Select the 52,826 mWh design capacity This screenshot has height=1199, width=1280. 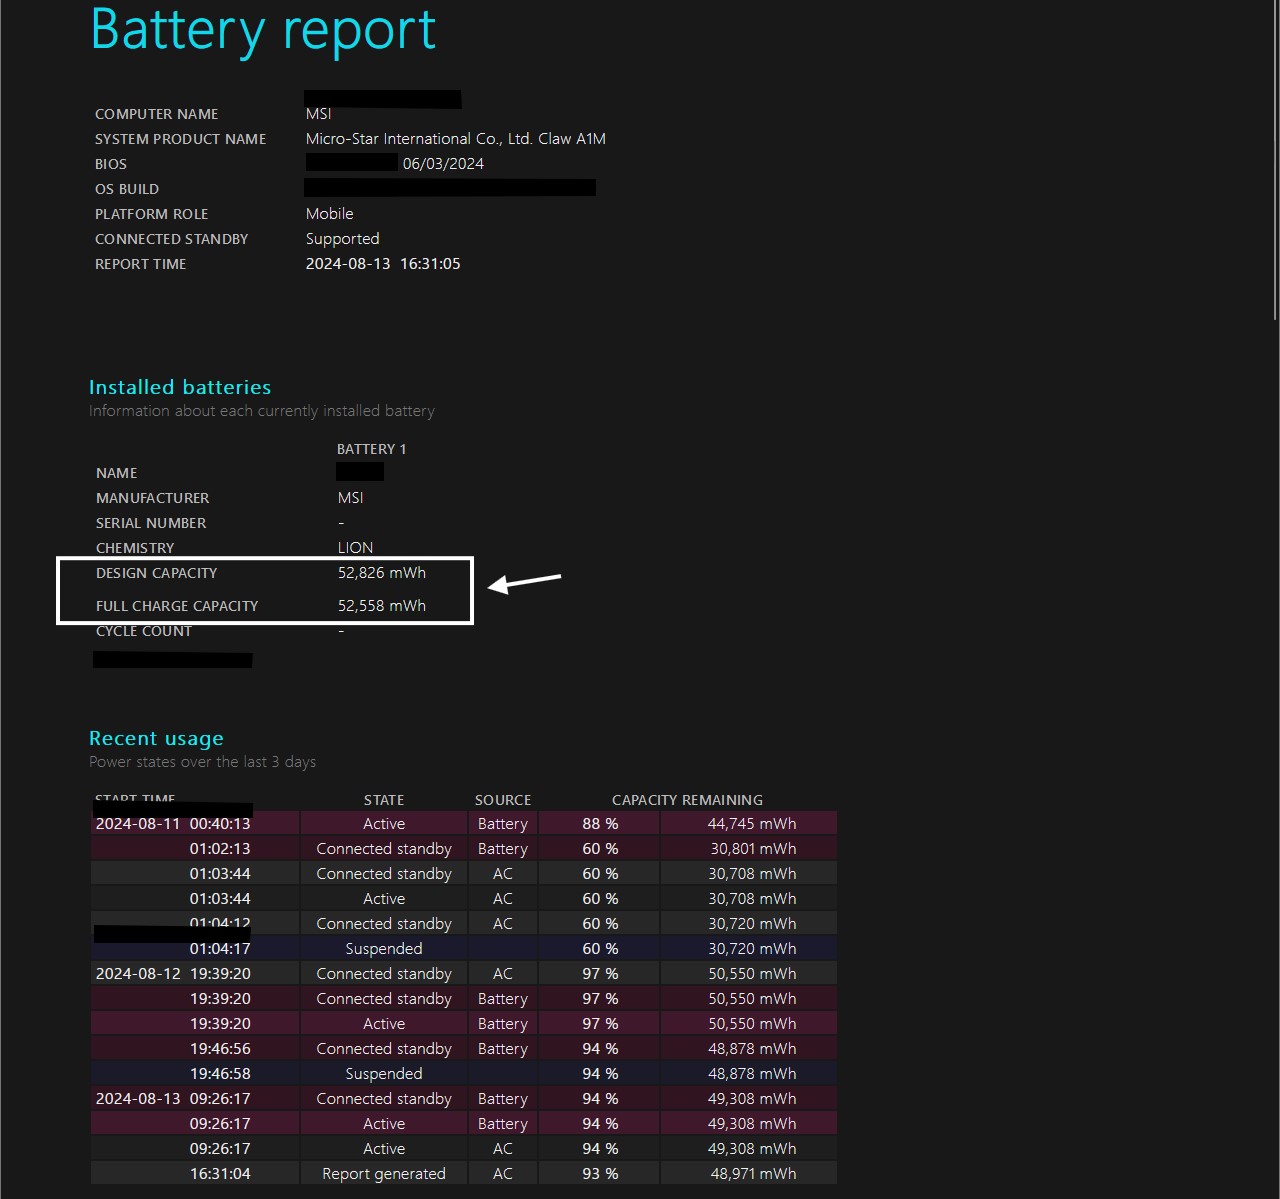tap(382, 573)
